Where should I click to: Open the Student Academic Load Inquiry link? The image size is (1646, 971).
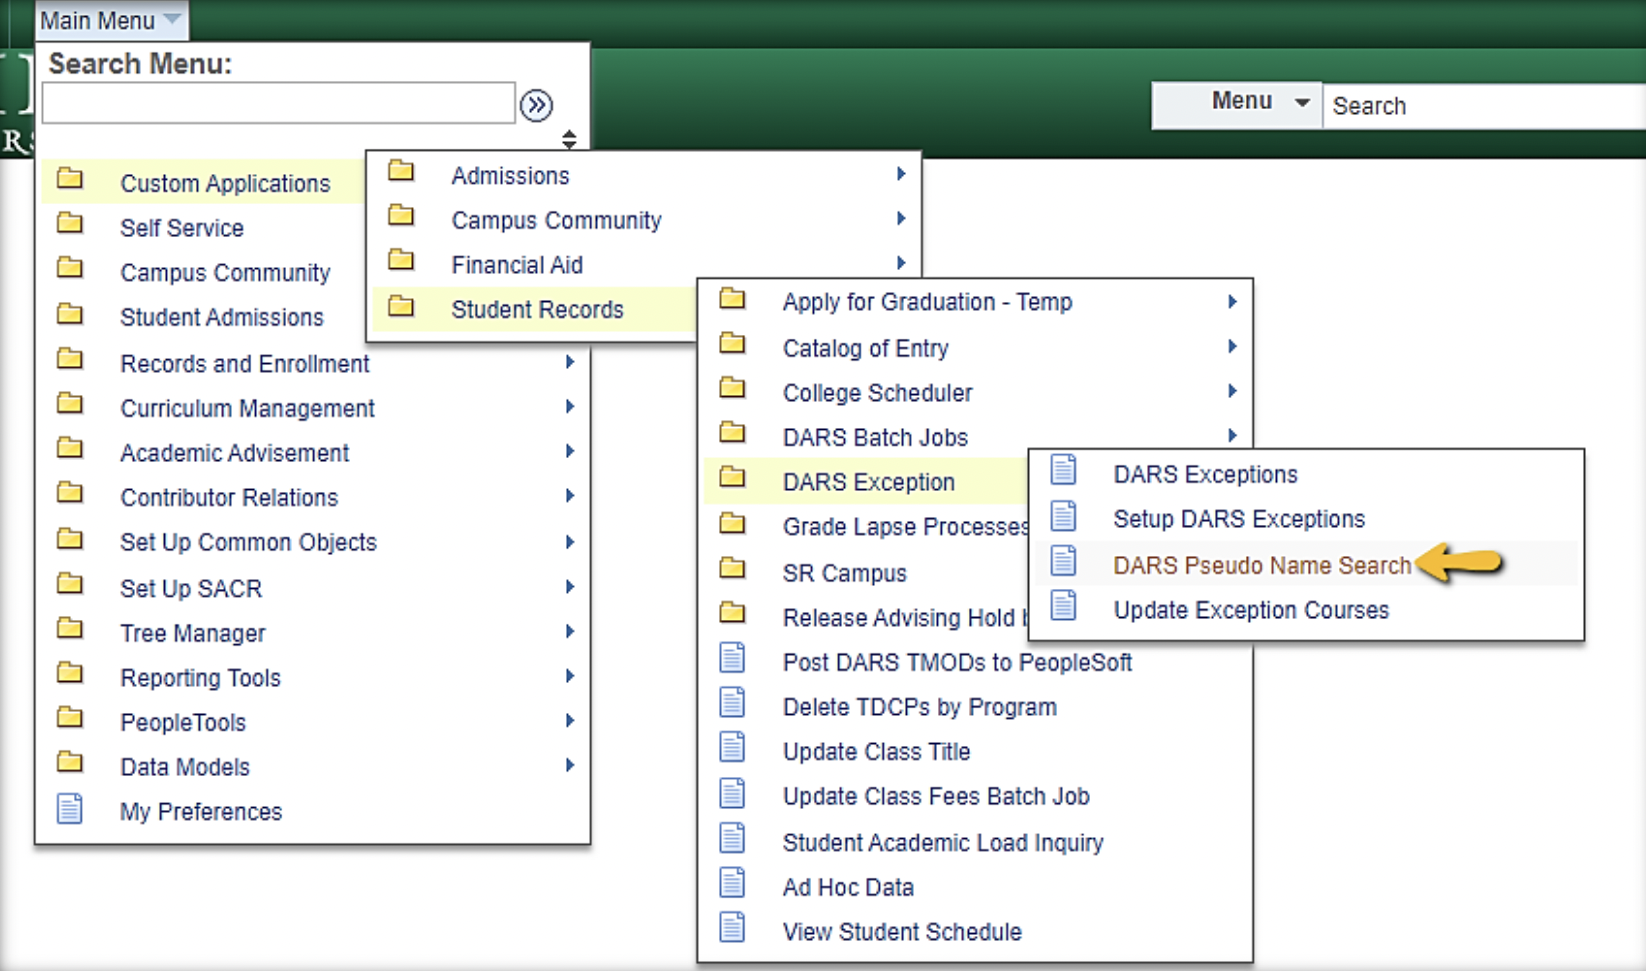(x=942, y=843)
